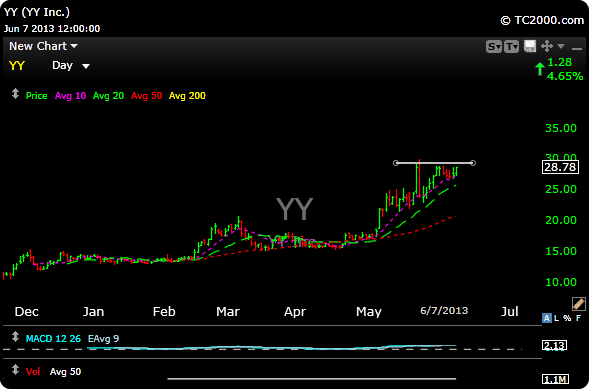Select the Avg 50 moving average label
This screenshot has height=389, width=589.
click(x=146, y=96)
